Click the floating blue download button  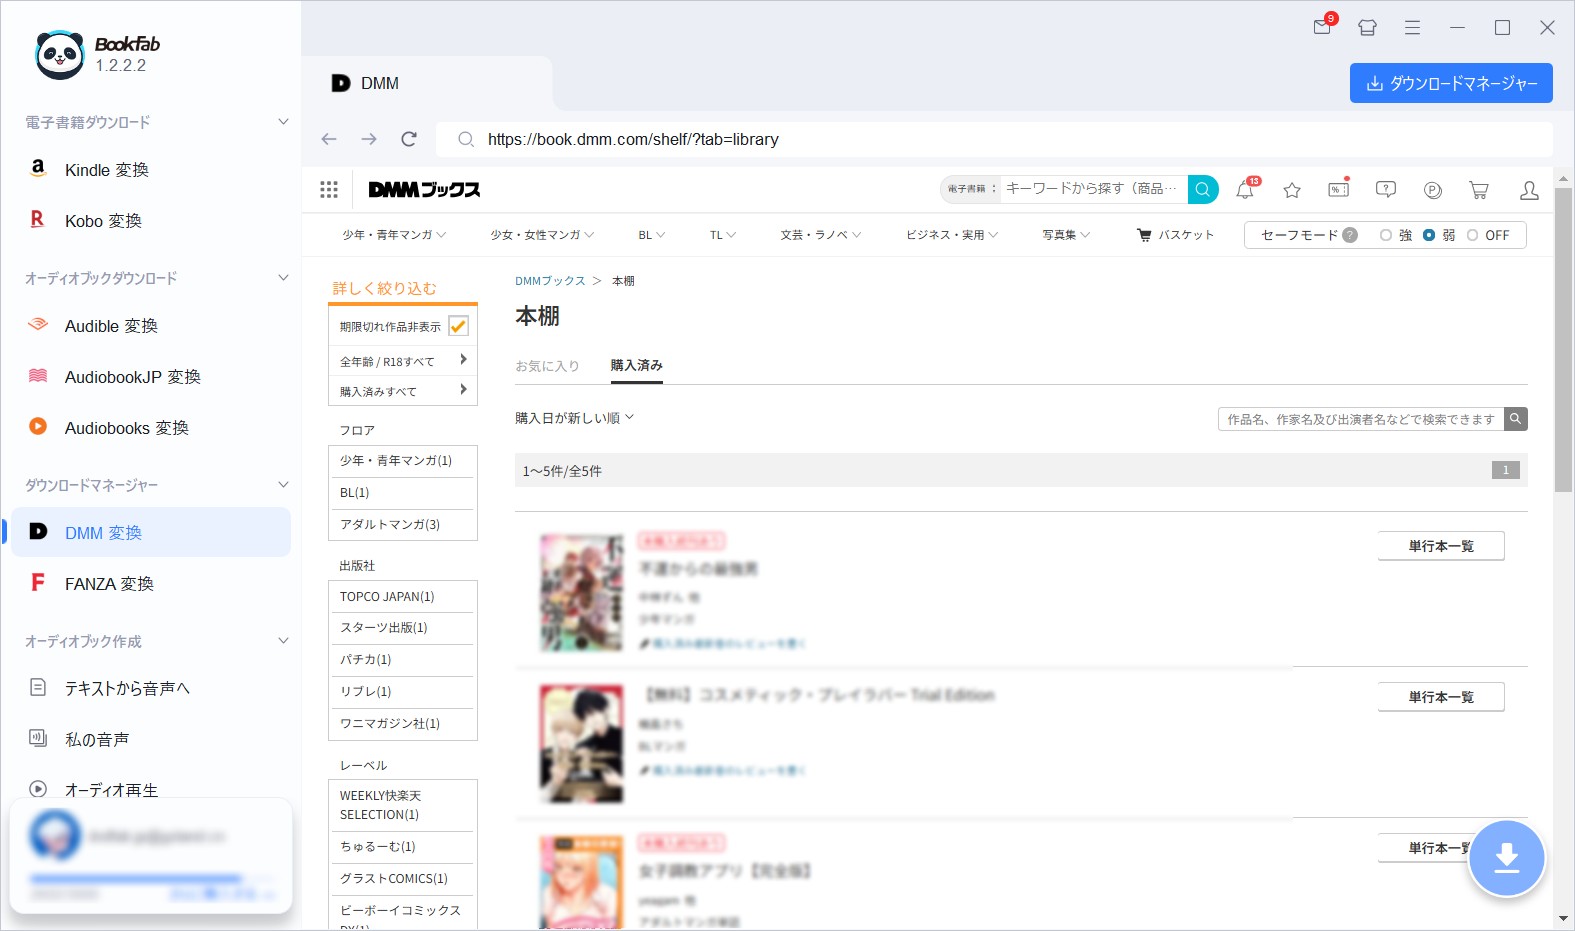[1506, 858]
